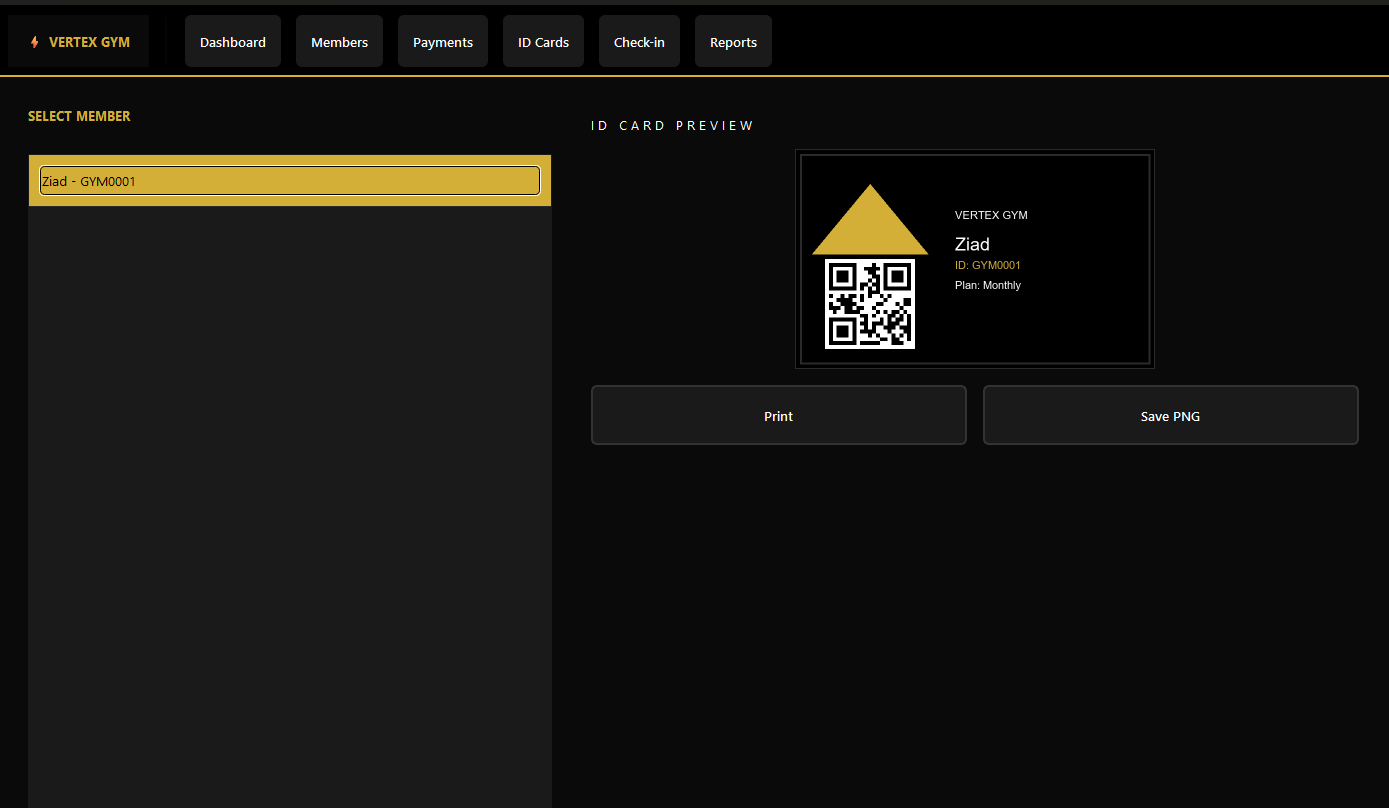
Task: Click the Plan: Monthly text on card
Action: (x=987, y=286)
